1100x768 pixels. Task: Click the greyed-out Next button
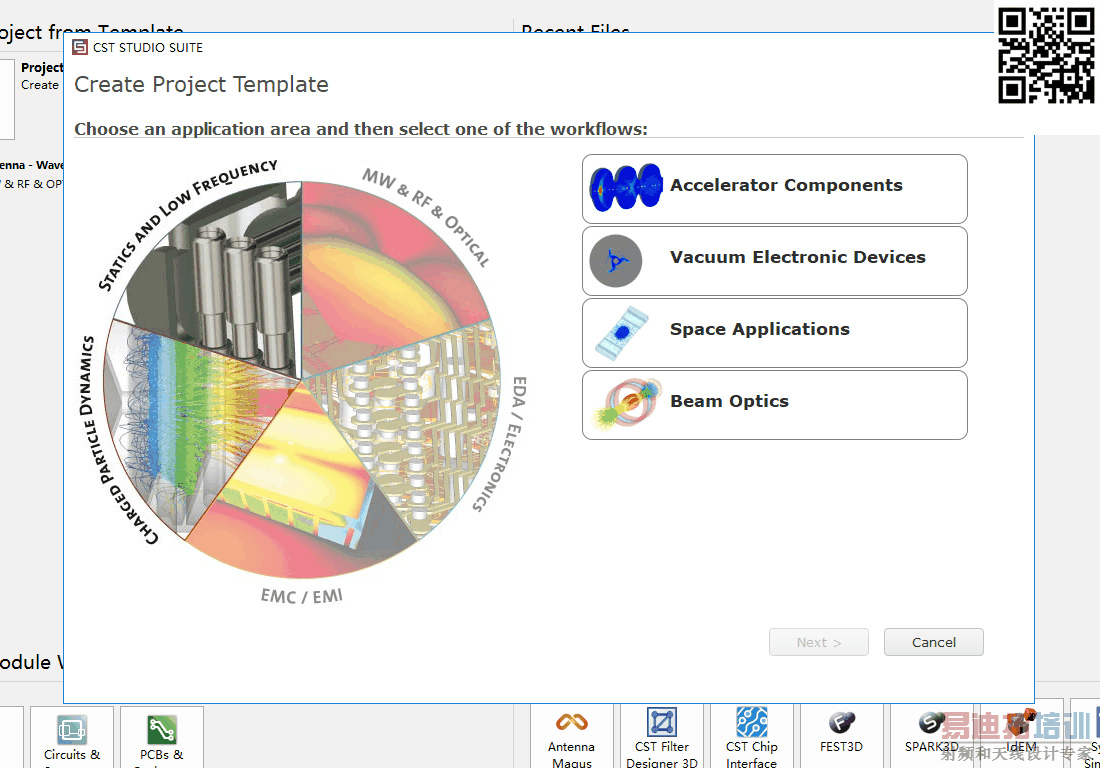click(x=818, y=642)
